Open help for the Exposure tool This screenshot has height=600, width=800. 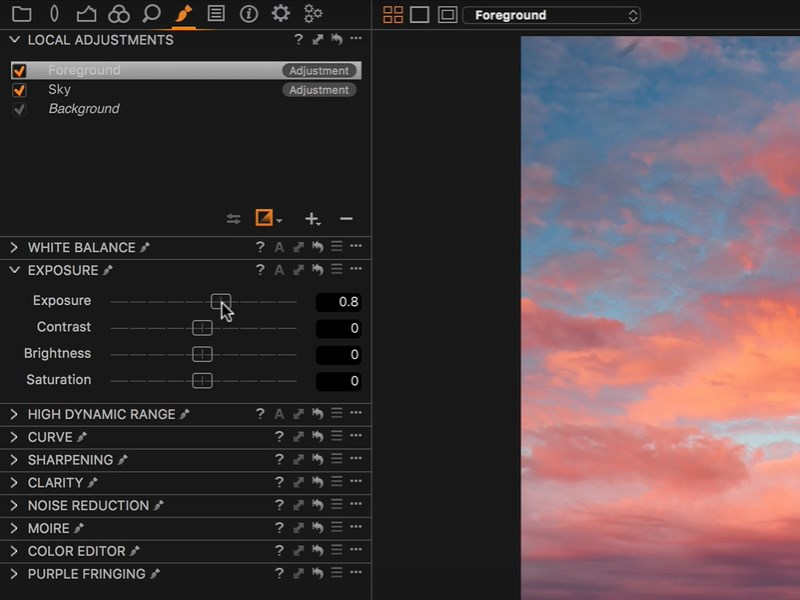tap(260, 270)
